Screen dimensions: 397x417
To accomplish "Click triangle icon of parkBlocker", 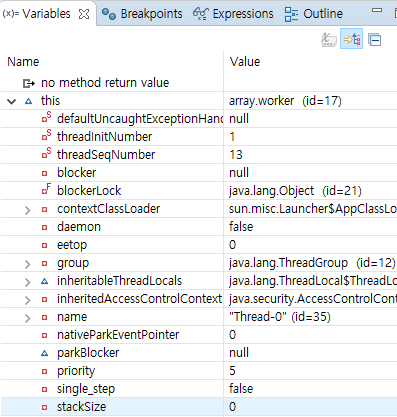I will 44,353.
